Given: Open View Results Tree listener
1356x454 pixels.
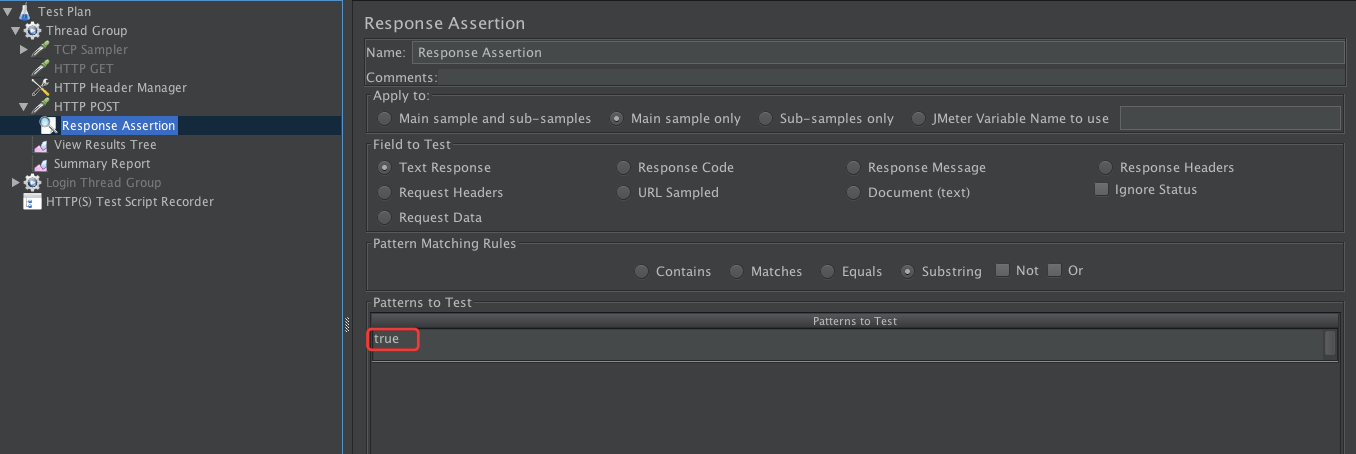Looking at the screenshot, I should pyautogui.click(x=105, y=145).
